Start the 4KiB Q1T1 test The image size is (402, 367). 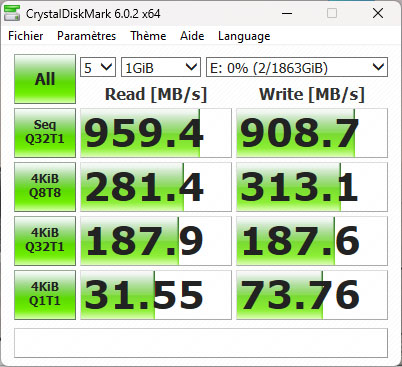click(x=45, y=295)
